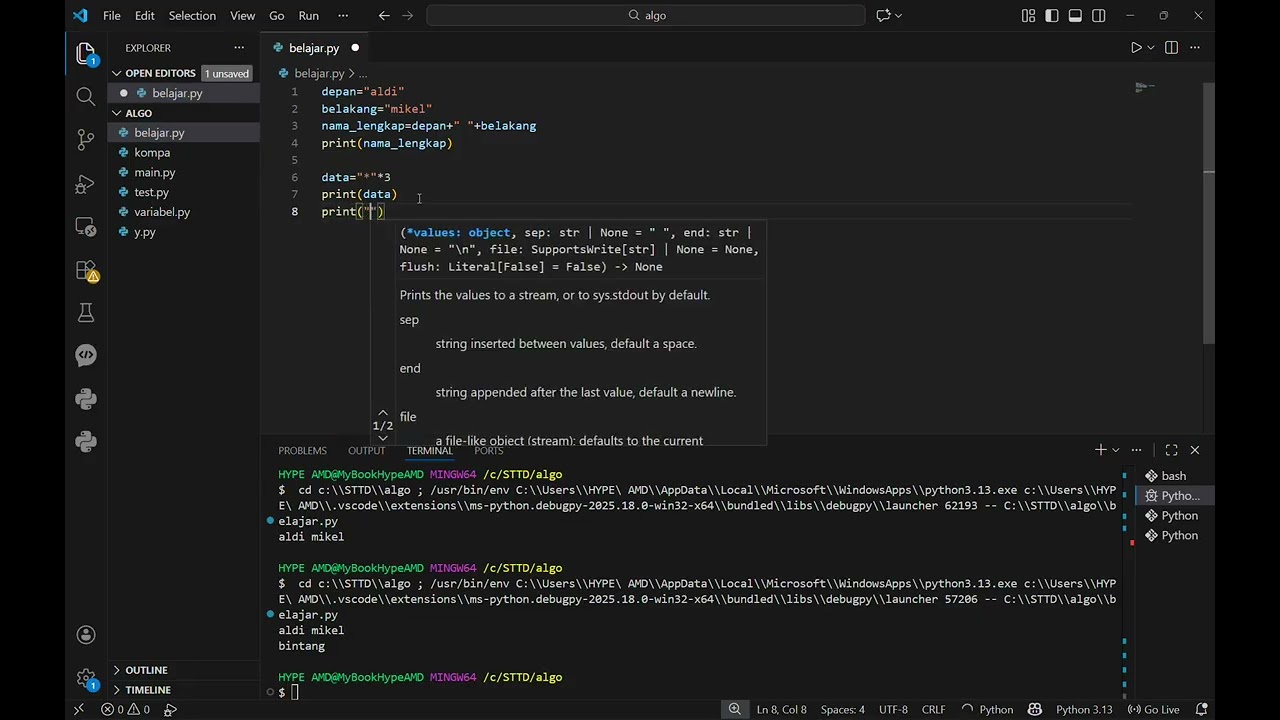This screenshot has height=720, width=1280.
Task: Open the Testing flask view
Action: point(86,314)
